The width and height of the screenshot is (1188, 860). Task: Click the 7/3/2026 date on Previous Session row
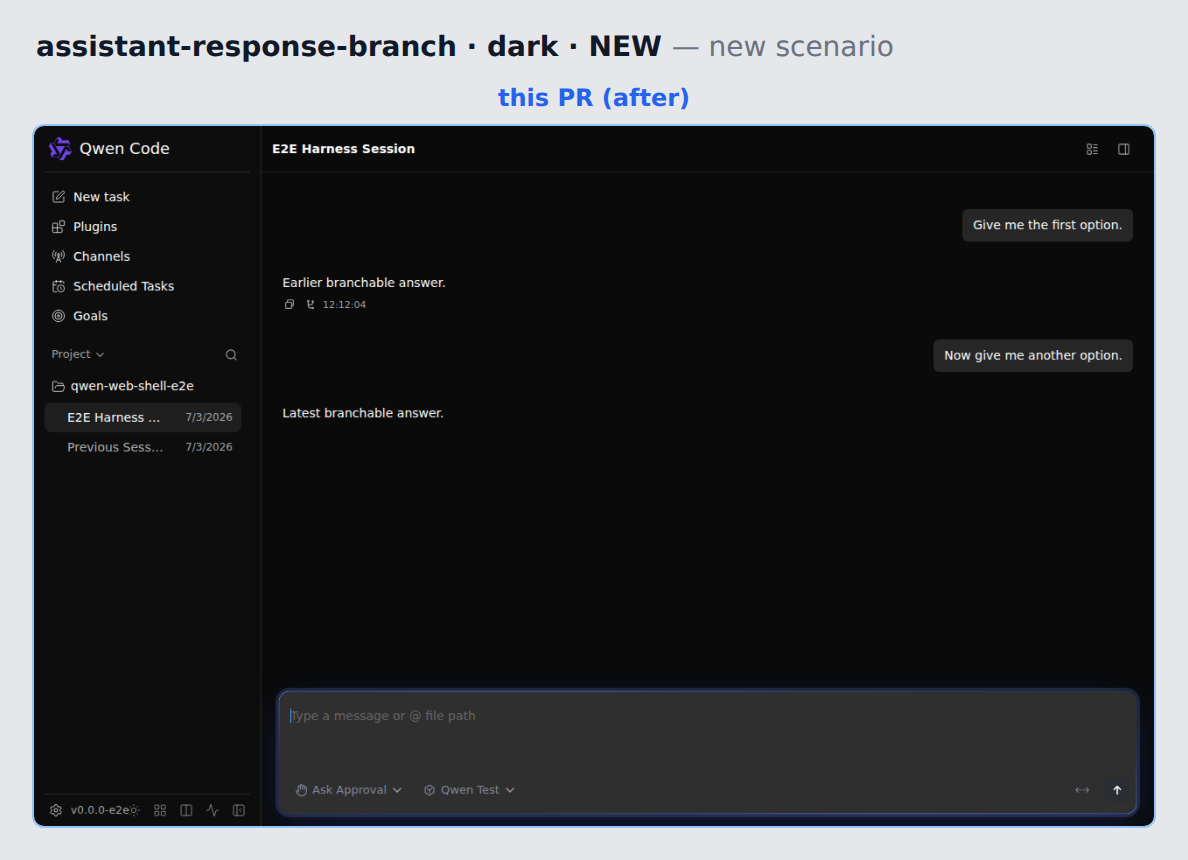pos(209,447)
